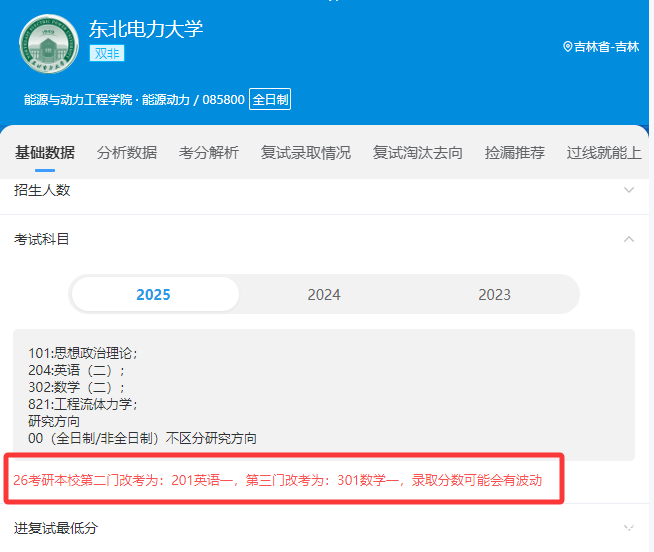Click the location pin icon
654x552 pixels.
(568, 46)
